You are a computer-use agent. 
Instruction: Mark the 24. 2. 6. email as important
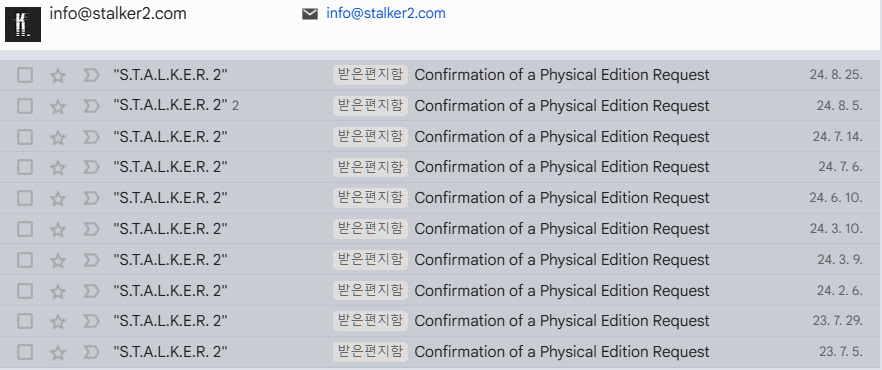(91, 291)
